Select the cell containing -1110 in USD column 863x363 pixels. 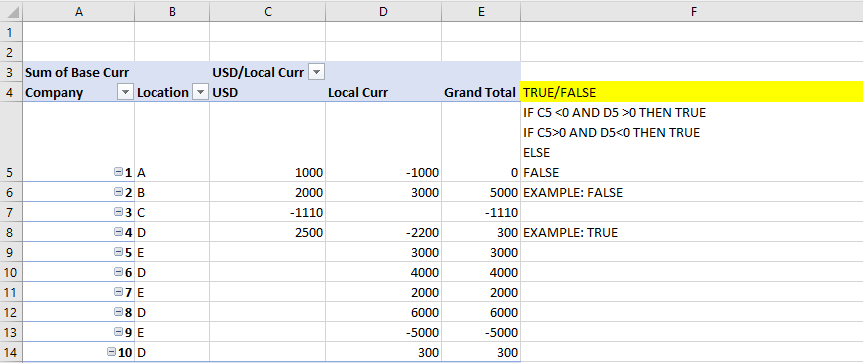pyautogui.click(x=267, y=212)
